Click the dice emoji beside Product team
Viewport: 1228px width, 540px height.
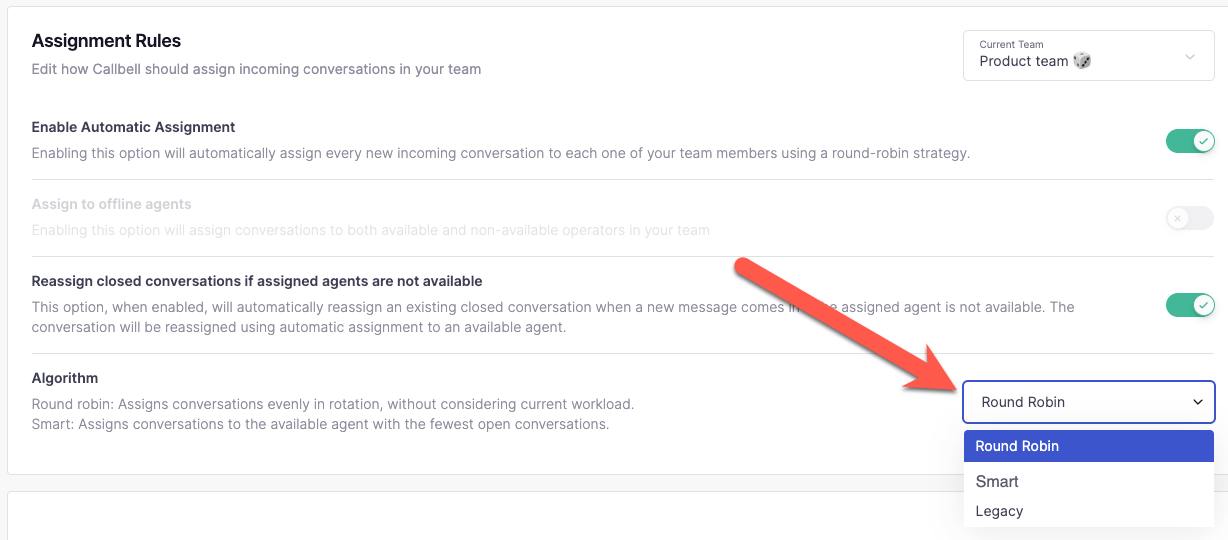[1082, 61]
